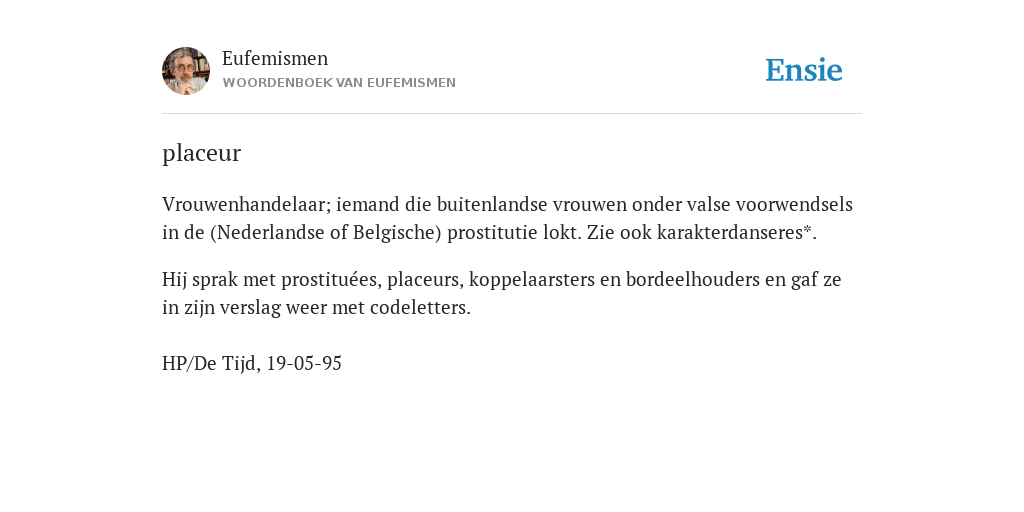Click the word prostituées in the example

point(331,280)
